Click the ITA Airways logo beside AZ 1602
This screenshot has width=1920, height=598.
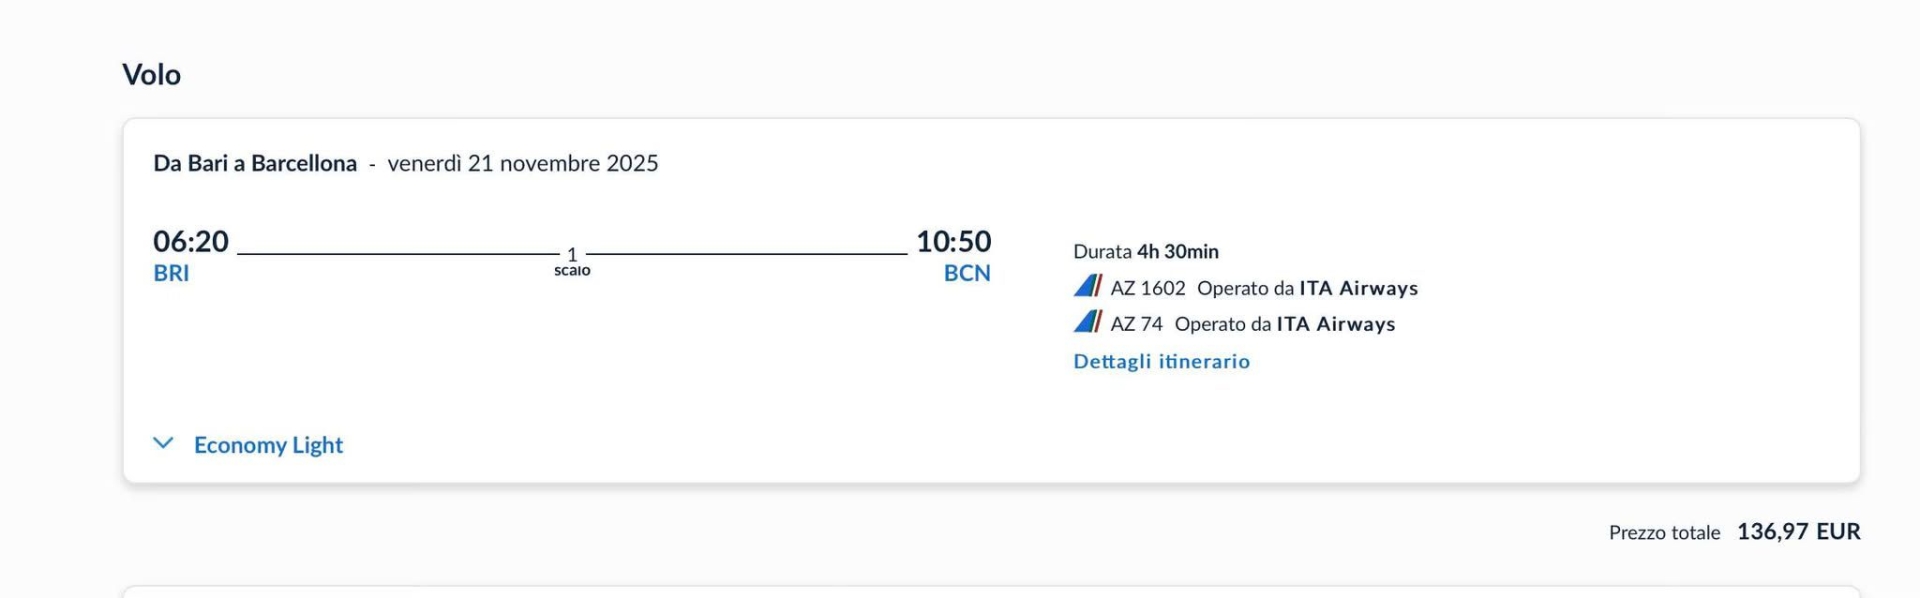coord(1087,287)
